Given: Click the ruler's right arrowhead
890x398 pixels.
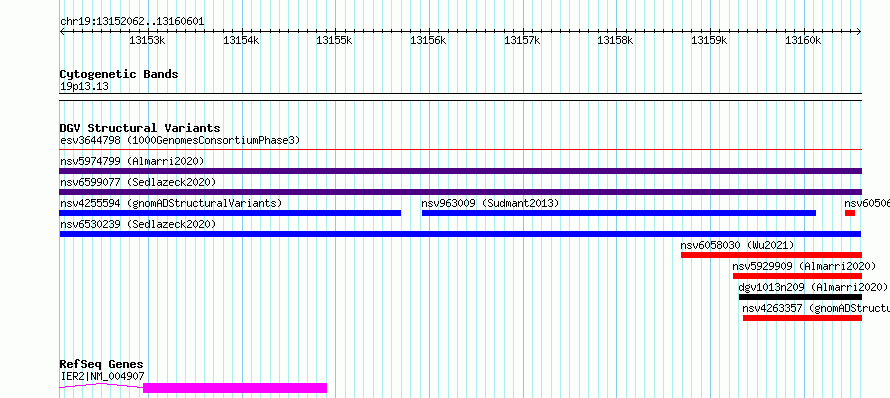Looking at the screenshot, I should pos(859,32).
